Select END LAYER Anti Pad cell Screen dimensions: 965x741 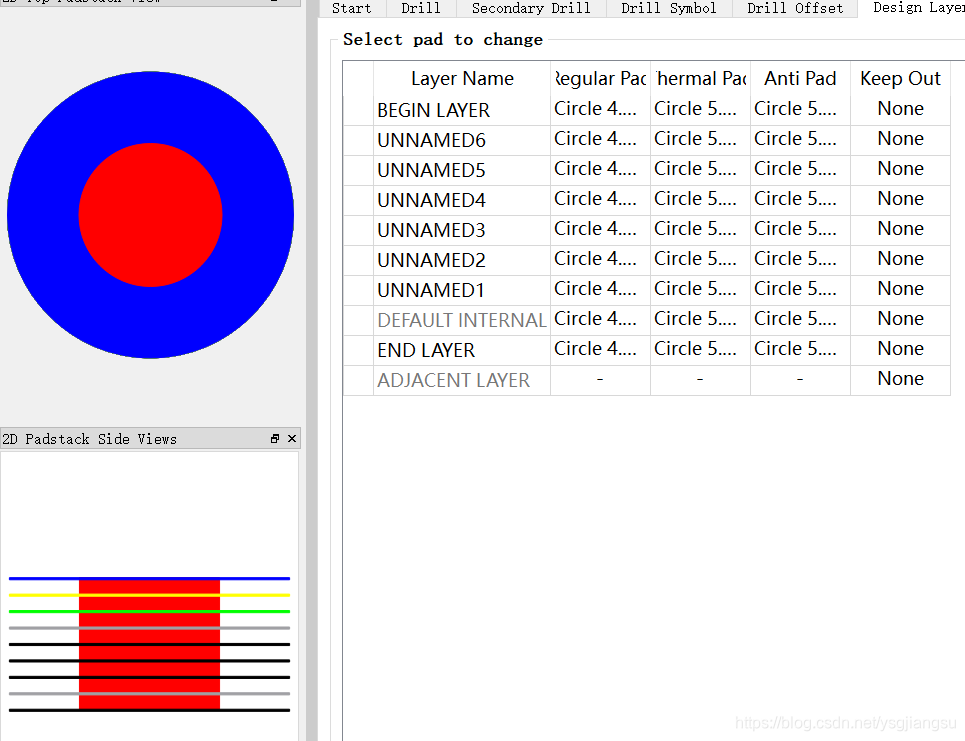(799, 349)
